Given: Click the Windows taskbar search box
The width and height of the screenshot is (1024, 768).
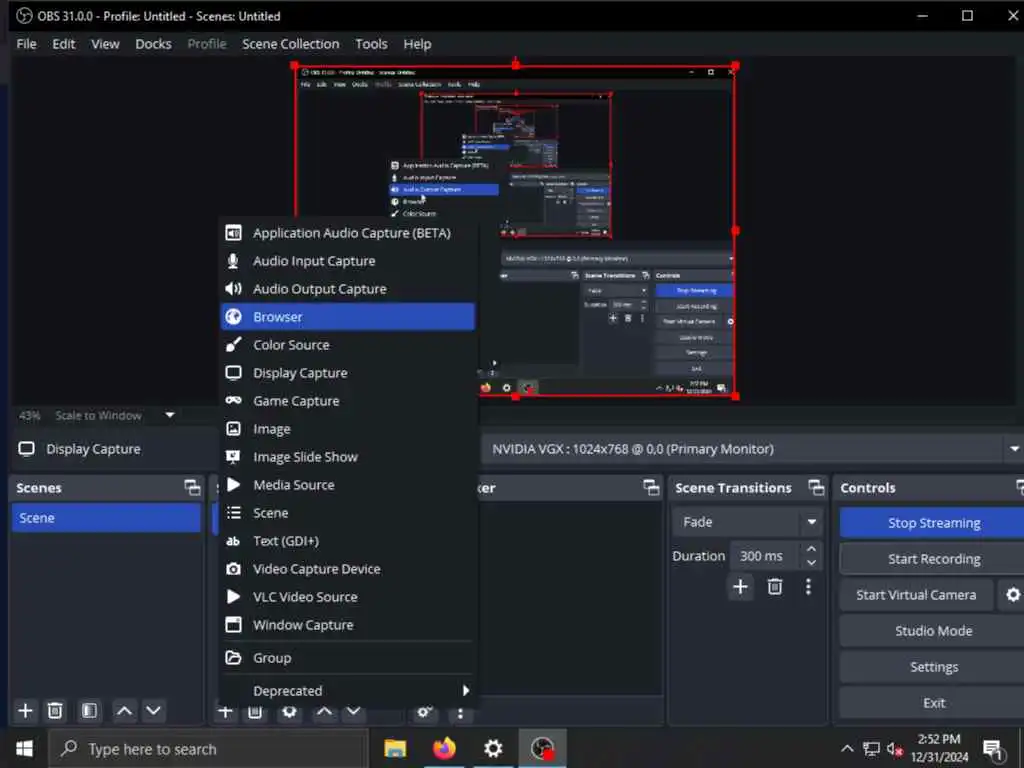Looking at the screenshot, I should click(x=209, y=749).
